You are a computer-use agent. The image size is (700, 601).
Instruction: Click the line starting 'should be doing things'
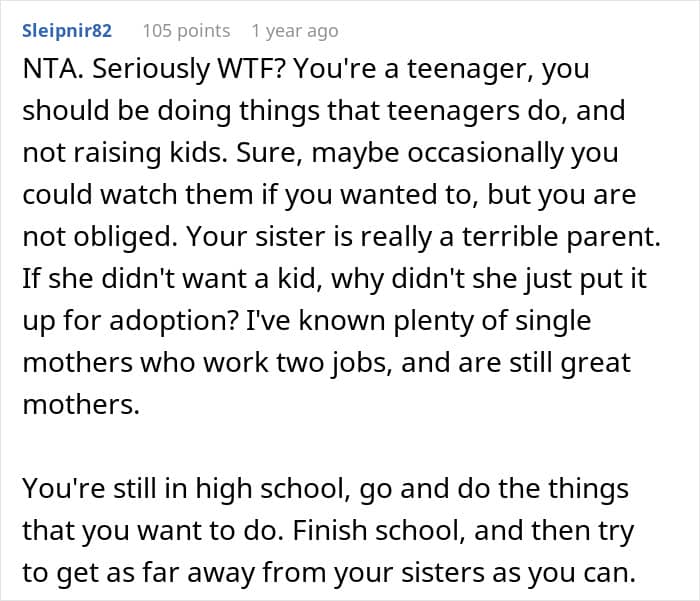pos(324,111)
